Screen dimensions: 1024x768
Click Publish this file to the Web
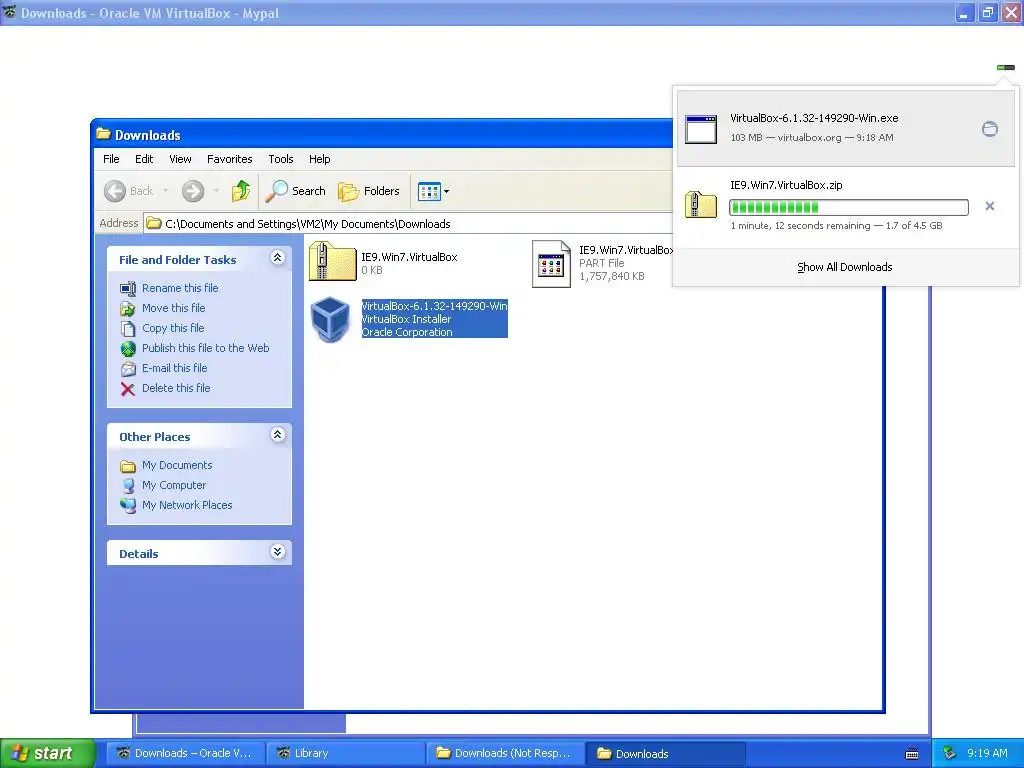(206, 348)
